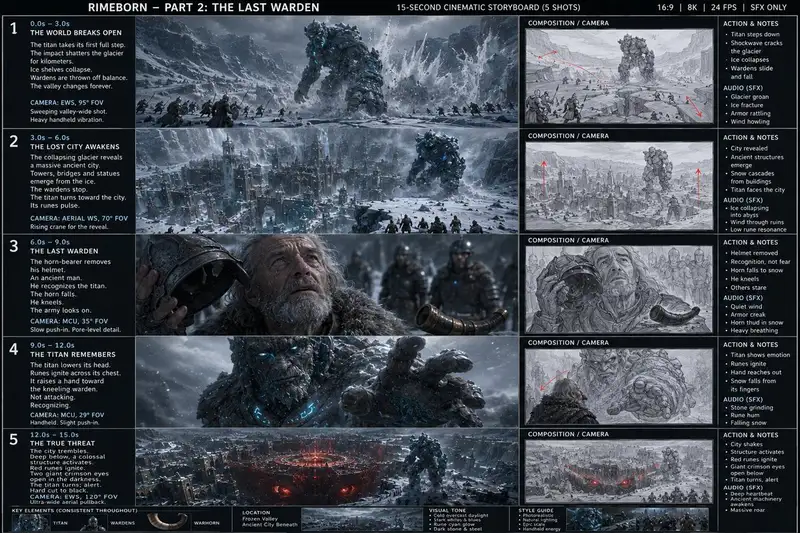
Task: Click 'Slow push-in. Pore-level detail.' note
Action: (x=76, y=329)
